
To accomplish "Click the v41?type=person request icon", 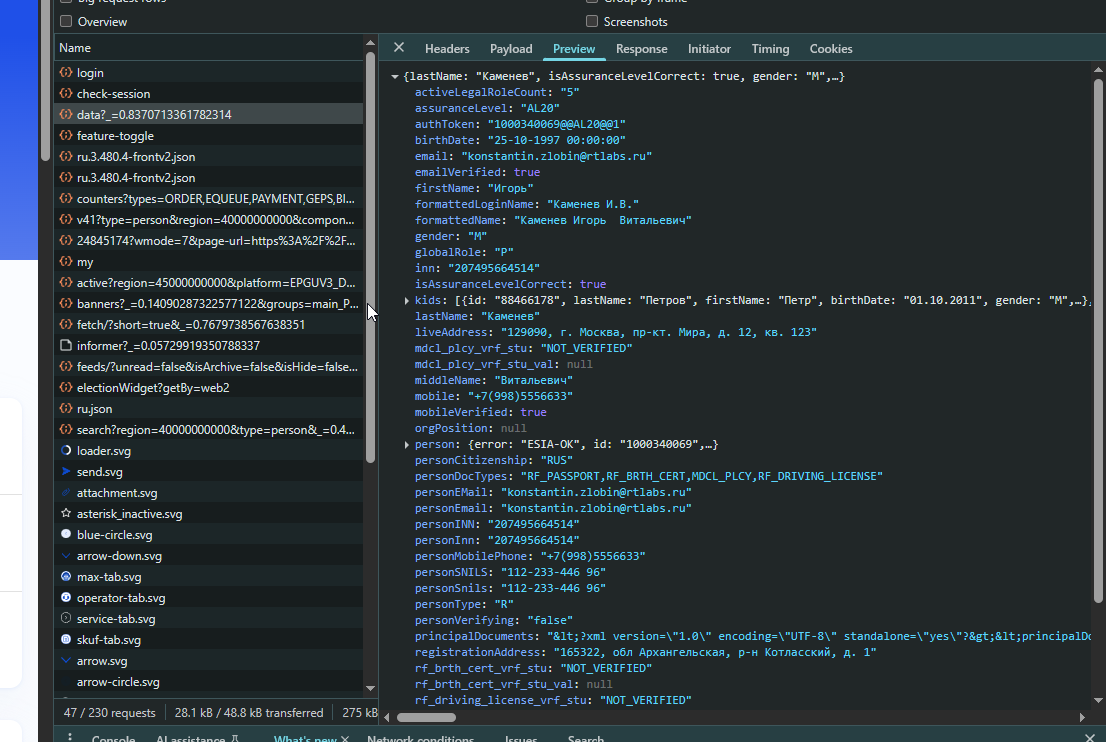I will pos(66,219).
